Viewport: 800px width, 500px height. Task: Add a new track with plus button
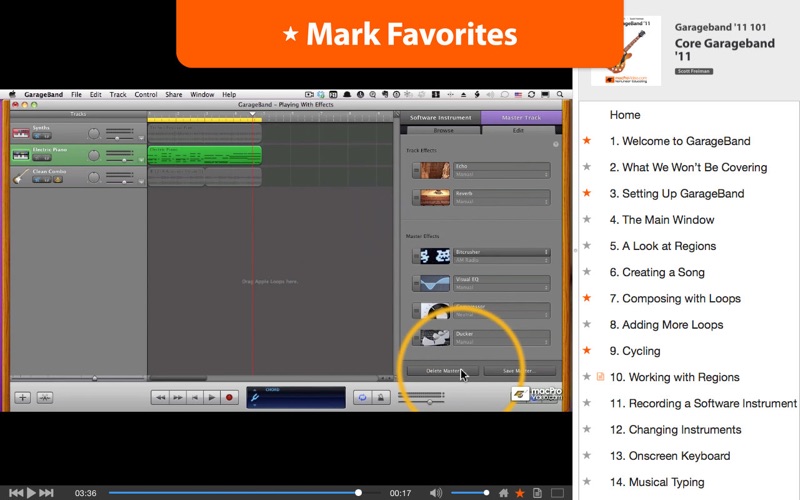[22, 397]
